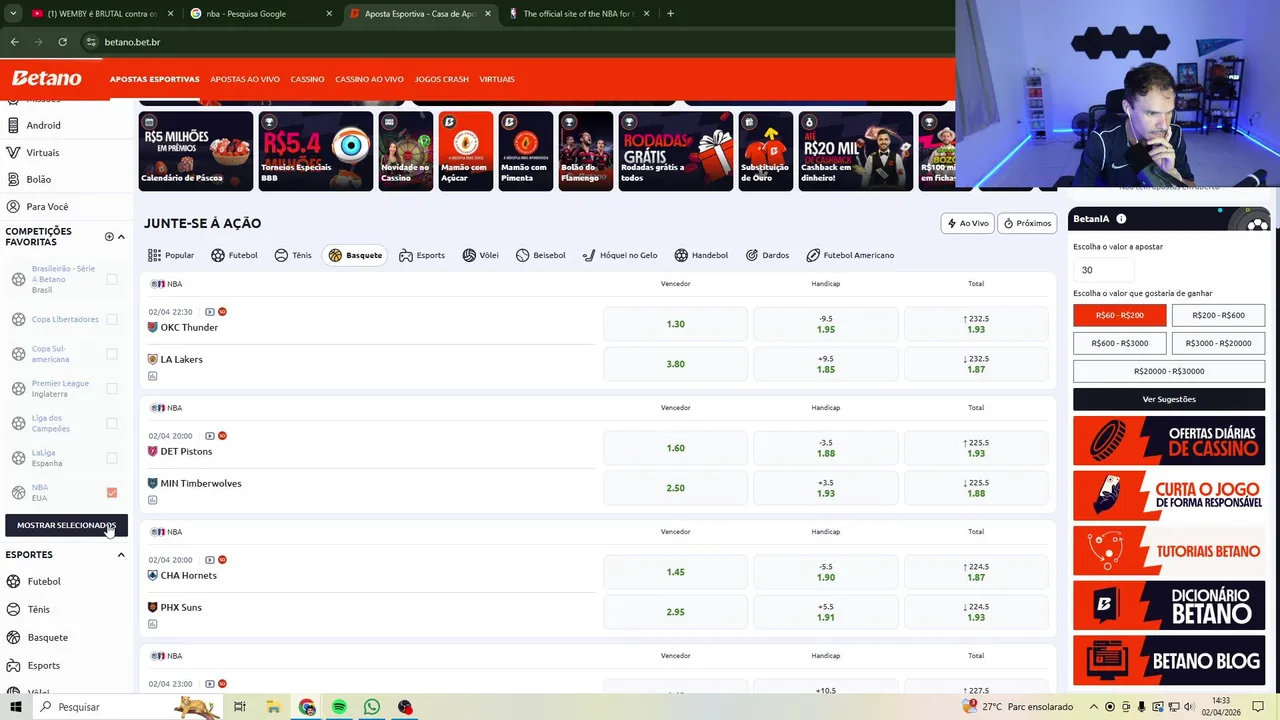Open Apostas Esportivas menu
The height and width of the screenshot is (720, 1280).
[155, 79]
